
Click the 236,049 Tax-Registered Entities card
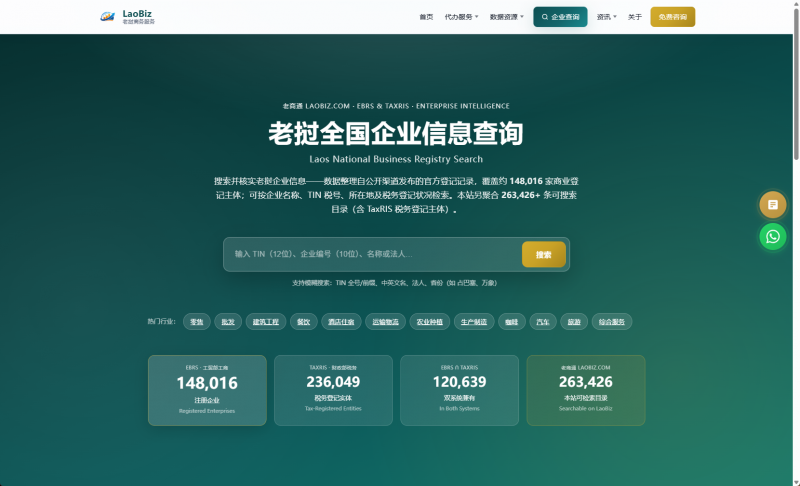click(333, 390)
